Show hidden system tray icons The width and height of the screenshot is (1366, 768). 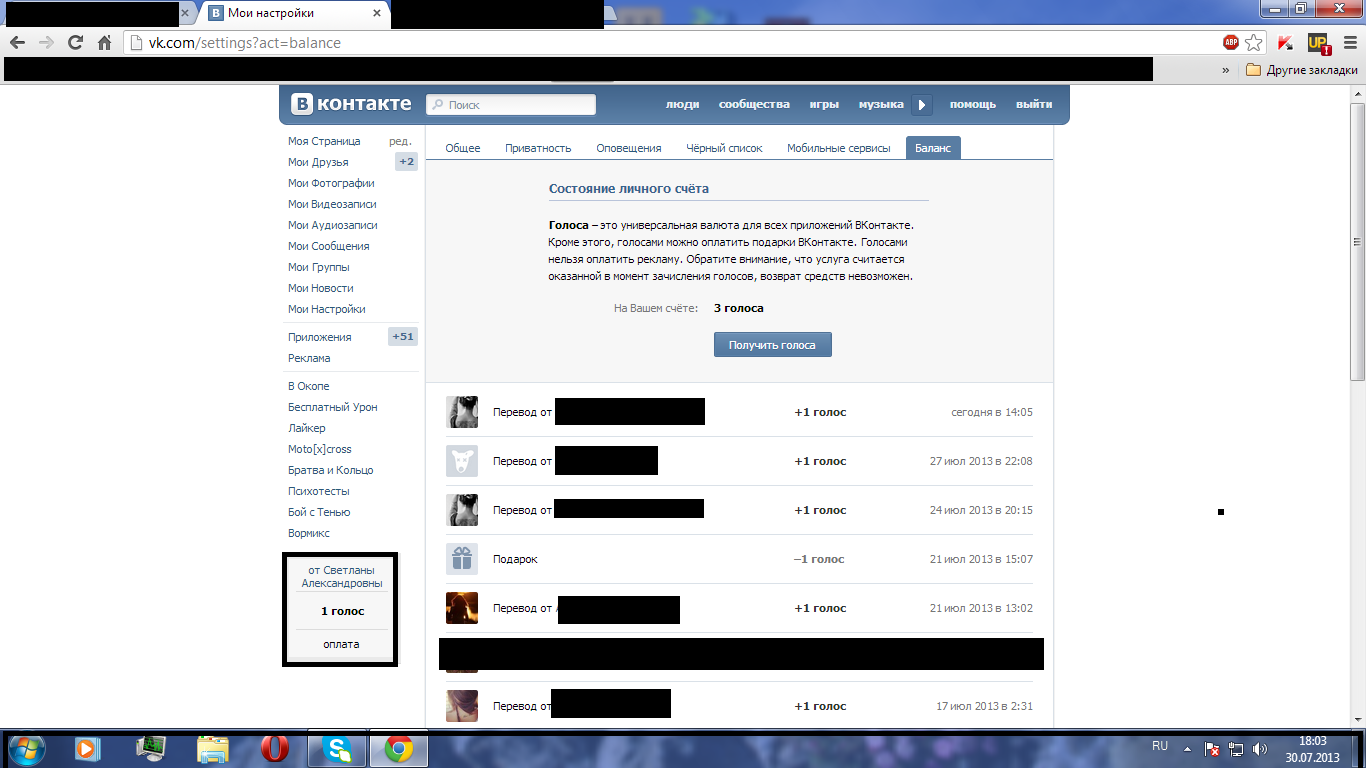coord(1187,748)
